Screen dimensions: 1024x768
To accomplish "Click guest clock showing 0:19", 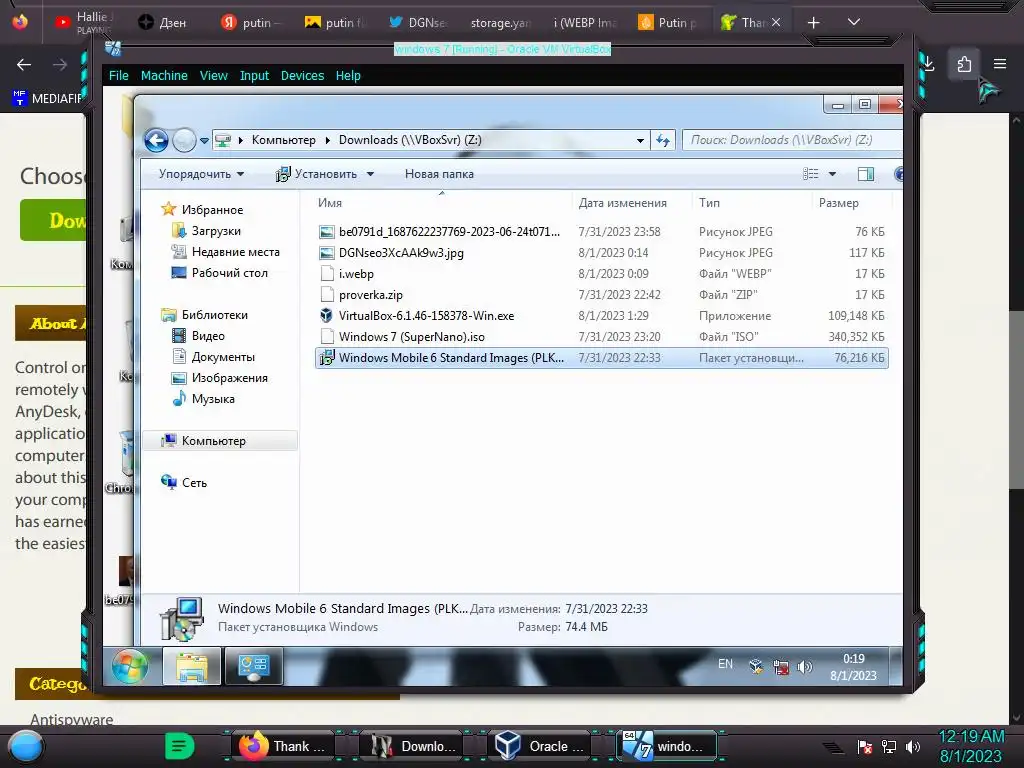I will (x=853, y=667).
